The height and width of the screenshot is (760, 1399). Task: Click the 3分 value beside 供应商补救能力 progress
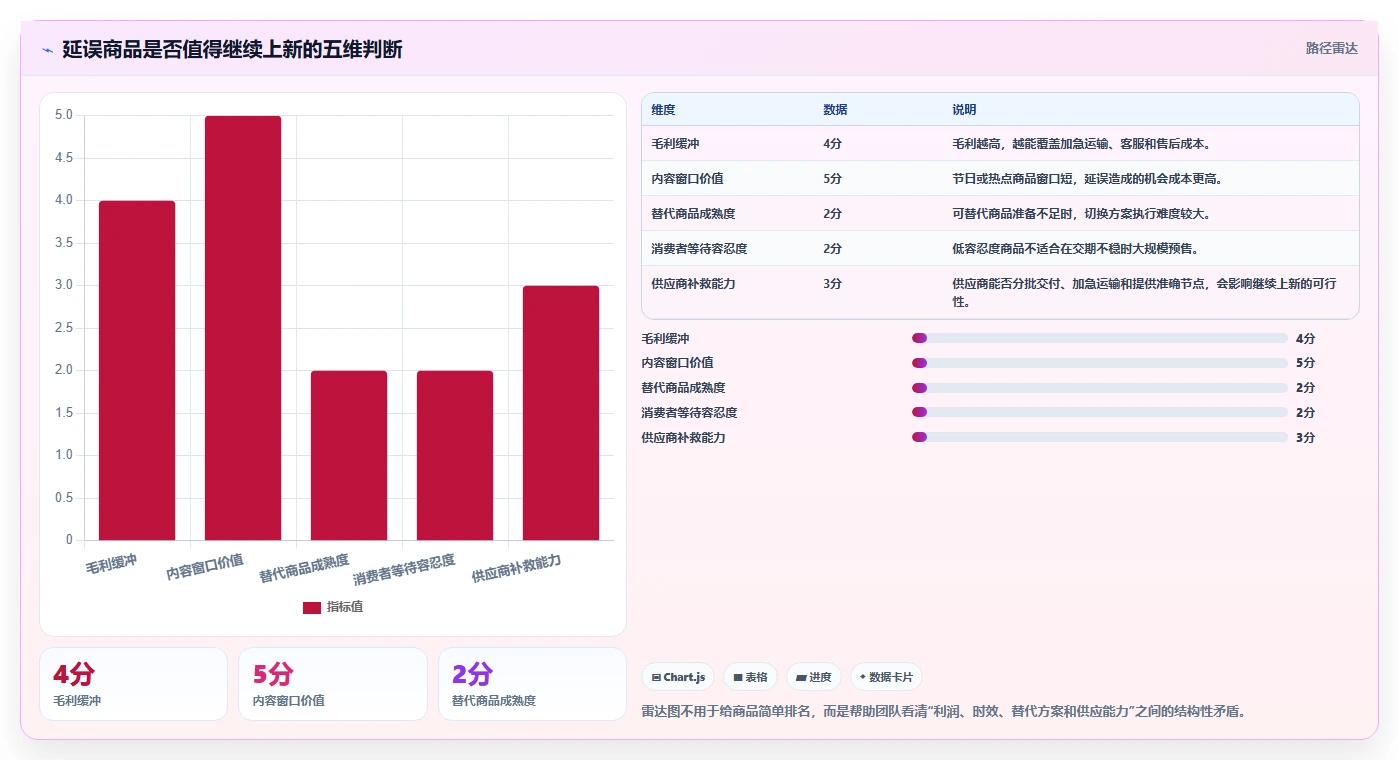(1305, 437)
